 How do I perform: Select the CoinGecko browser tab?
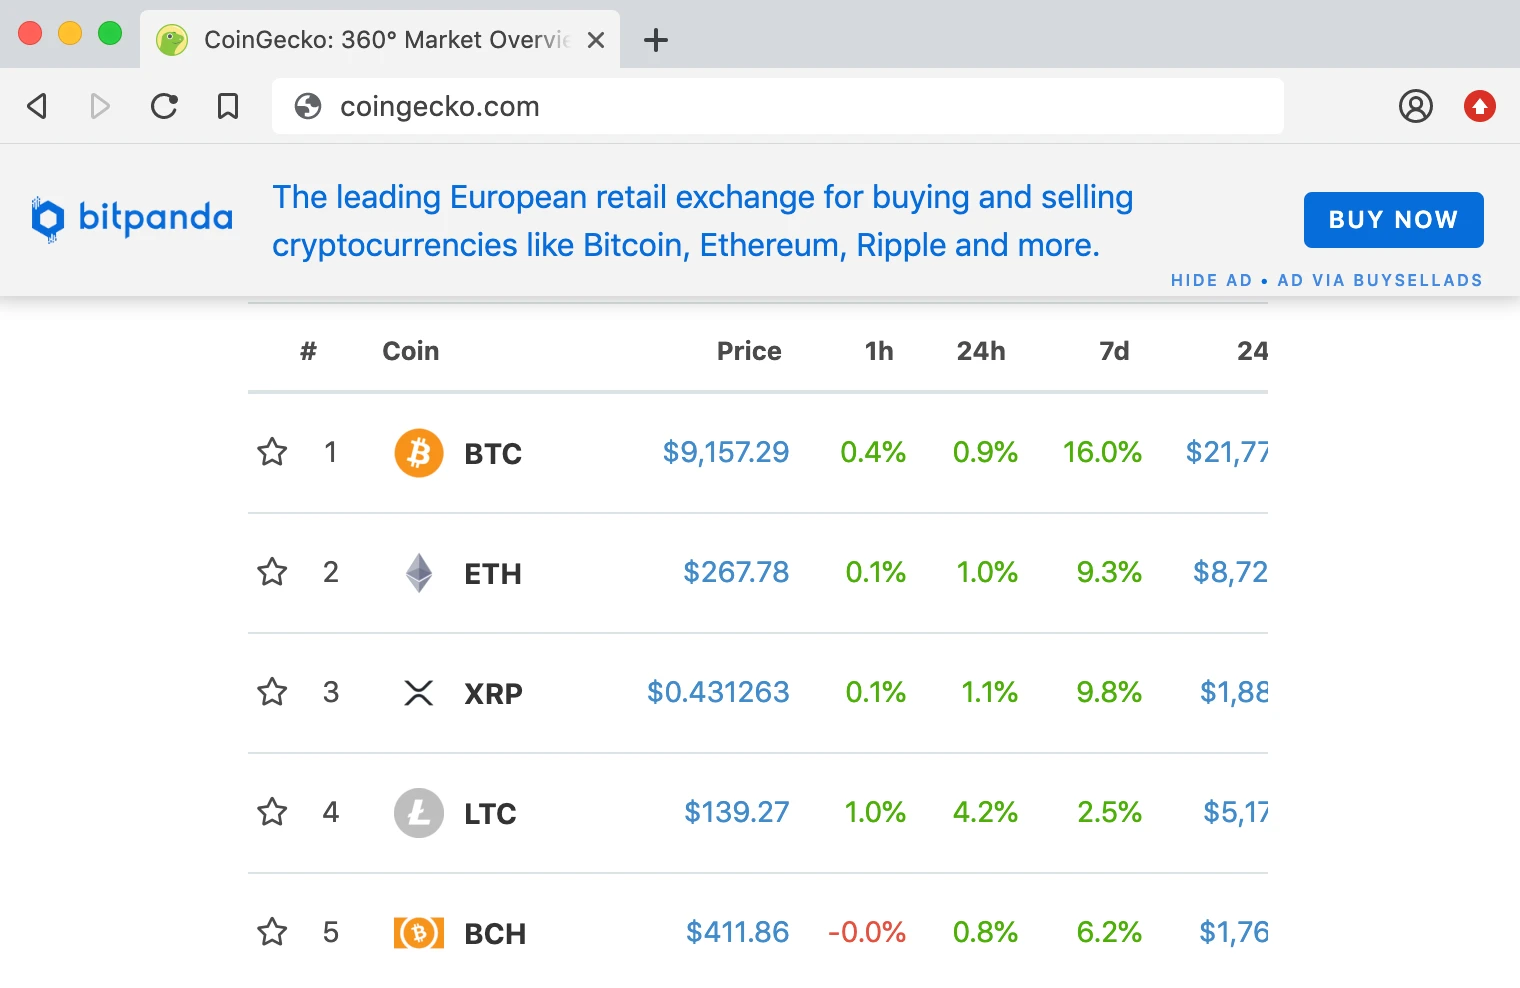coord(380,40)
